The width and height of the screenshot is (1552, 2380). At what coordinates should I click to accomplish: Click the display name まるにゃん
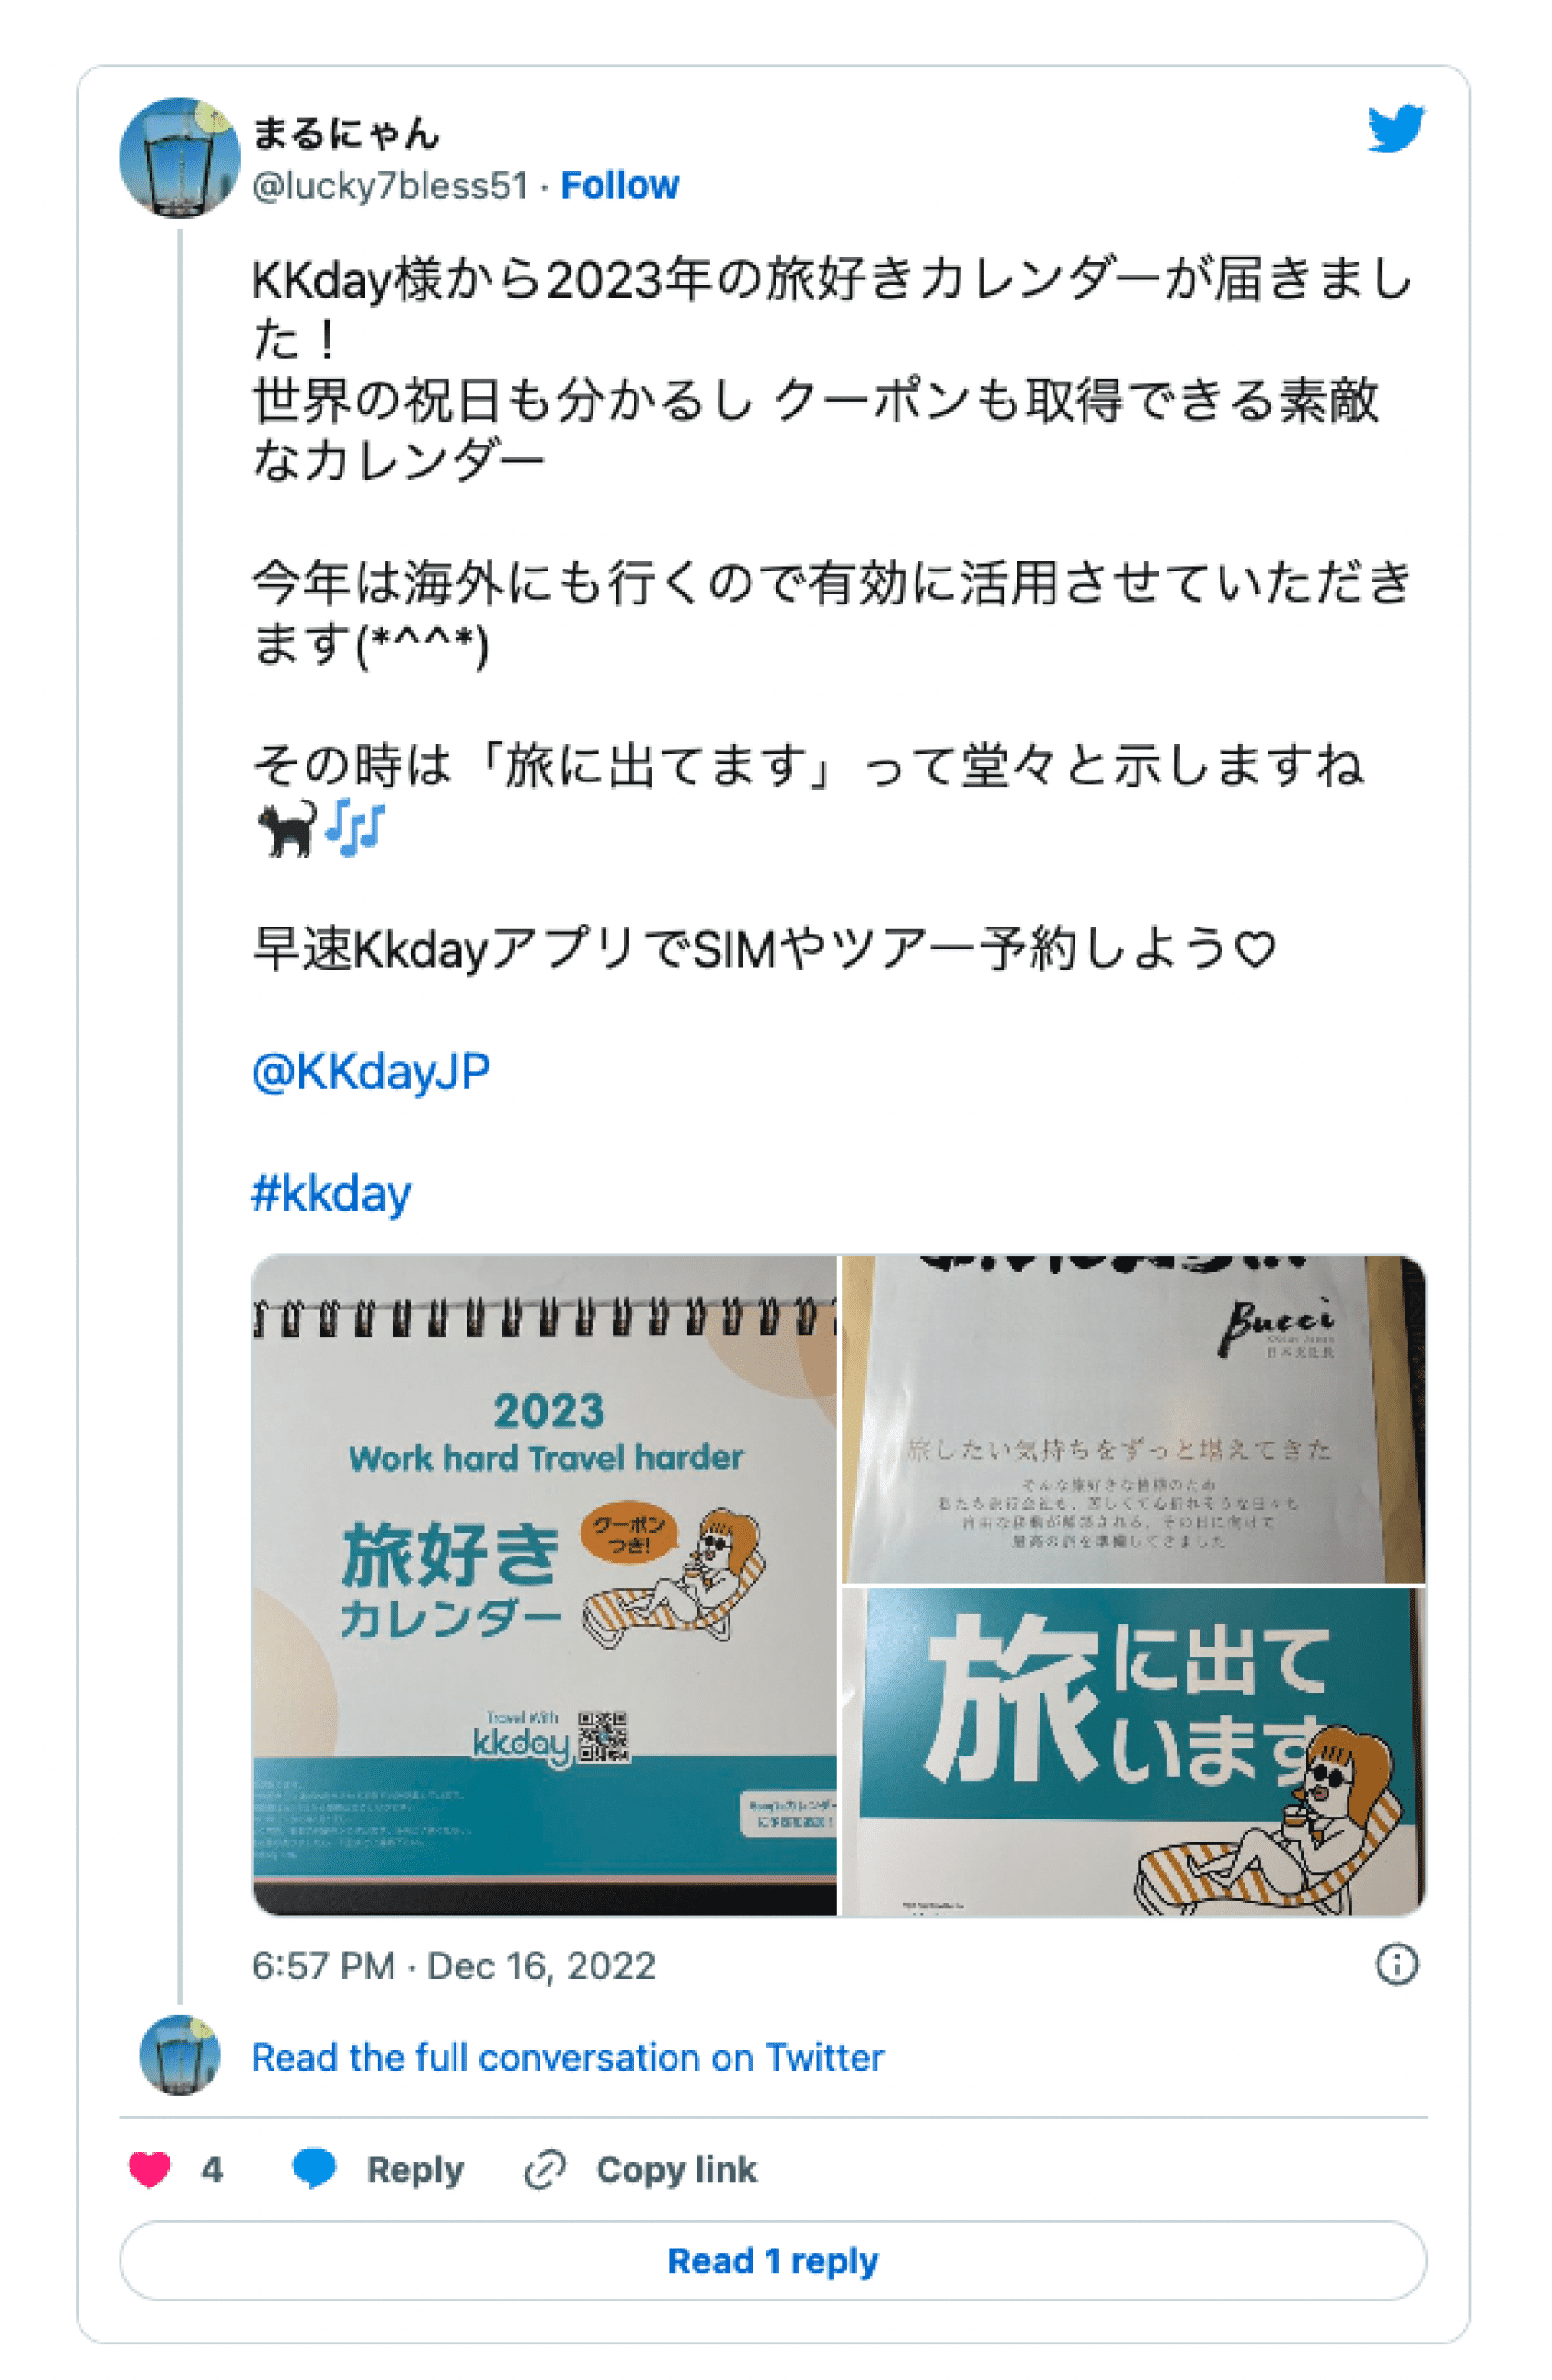click(x=346, y=134)
